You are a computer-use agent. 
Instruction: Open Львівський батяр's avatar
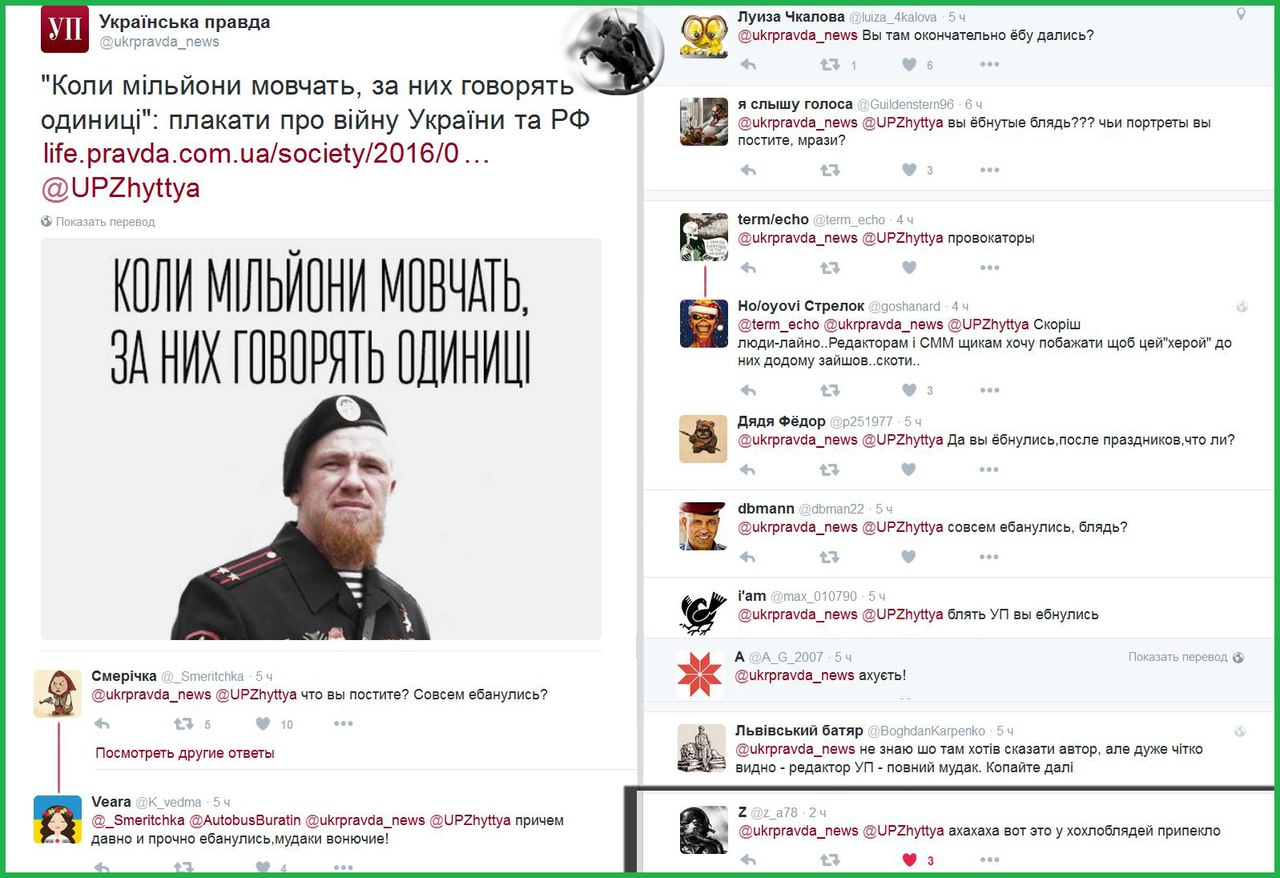(702, 747)
